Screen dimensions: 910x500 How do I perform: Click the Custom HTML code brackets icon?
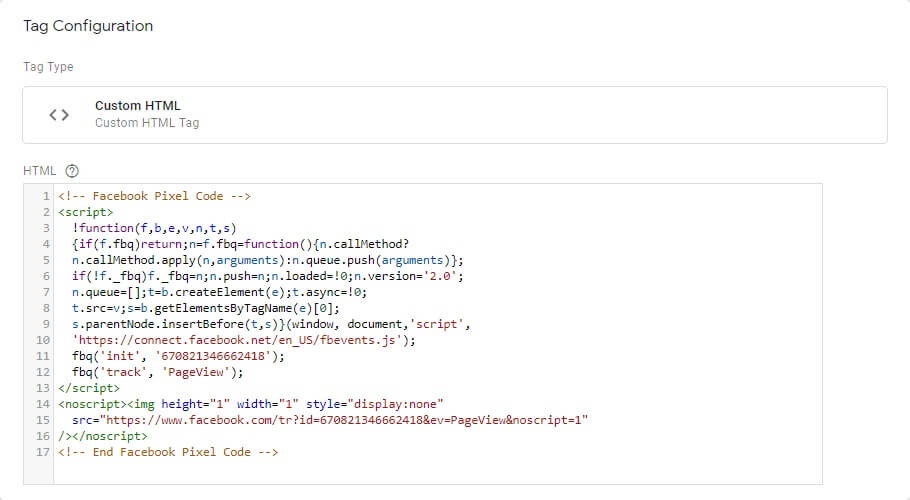59,115
